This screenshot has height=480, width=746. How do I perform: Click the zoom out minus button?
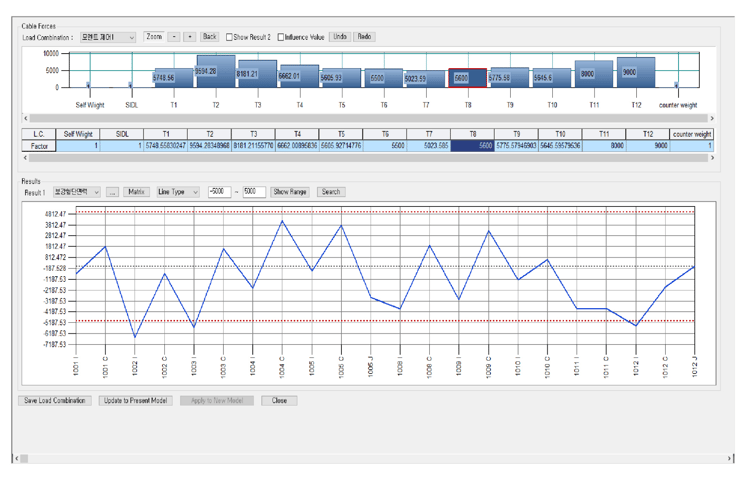174,37
